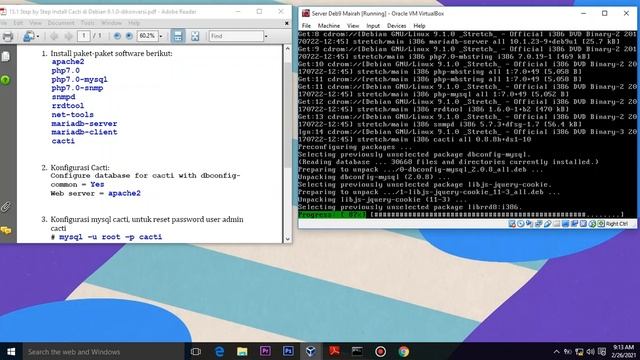Open the Comments panel in Reader sidebar
Screen dimensions: 640x360
(6, 231)
